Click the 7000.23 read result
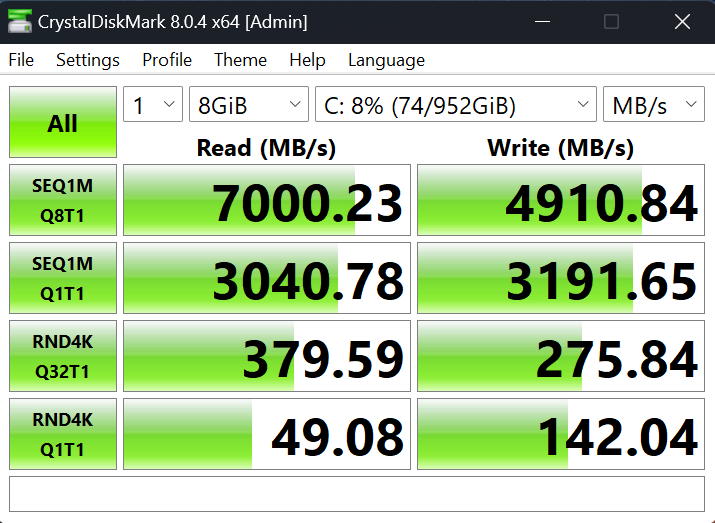The width and height of the screenshot is (715, 523). pos(267,200)
